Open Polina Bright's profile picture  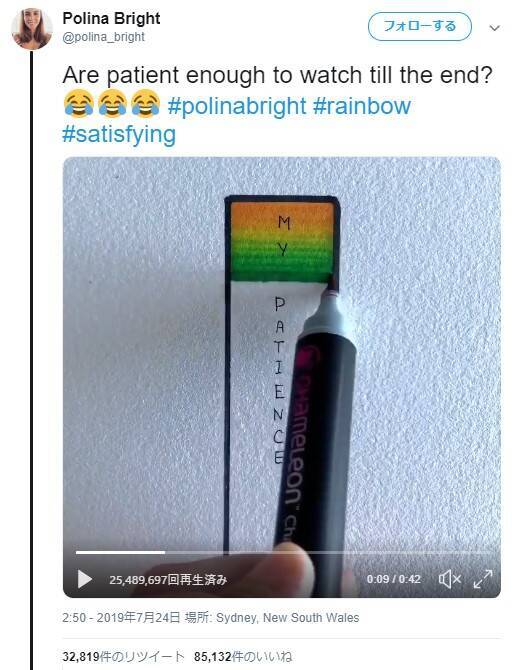[x=32, y=29]
